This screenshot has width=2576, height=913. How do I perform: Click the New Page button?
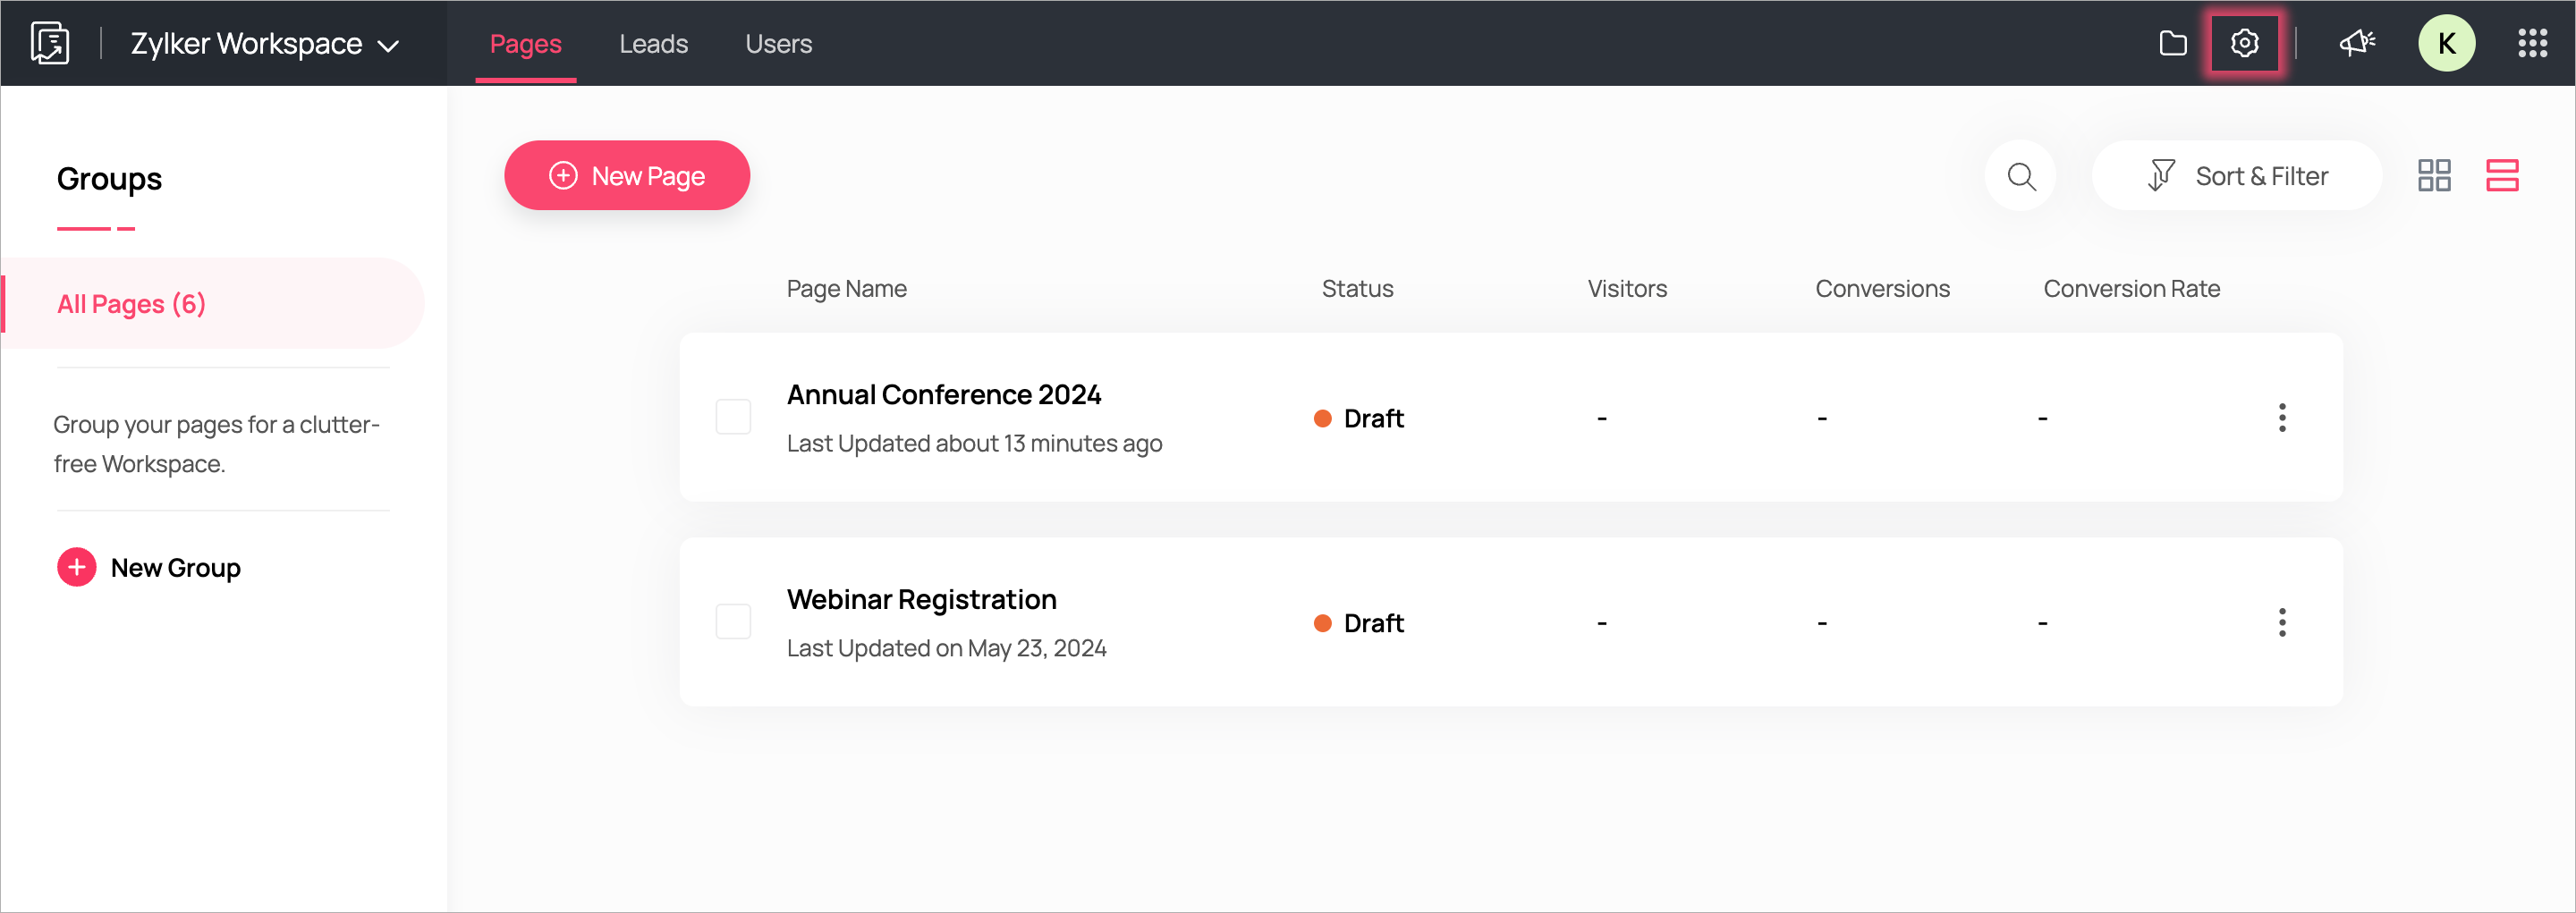(x=627, y=176)
